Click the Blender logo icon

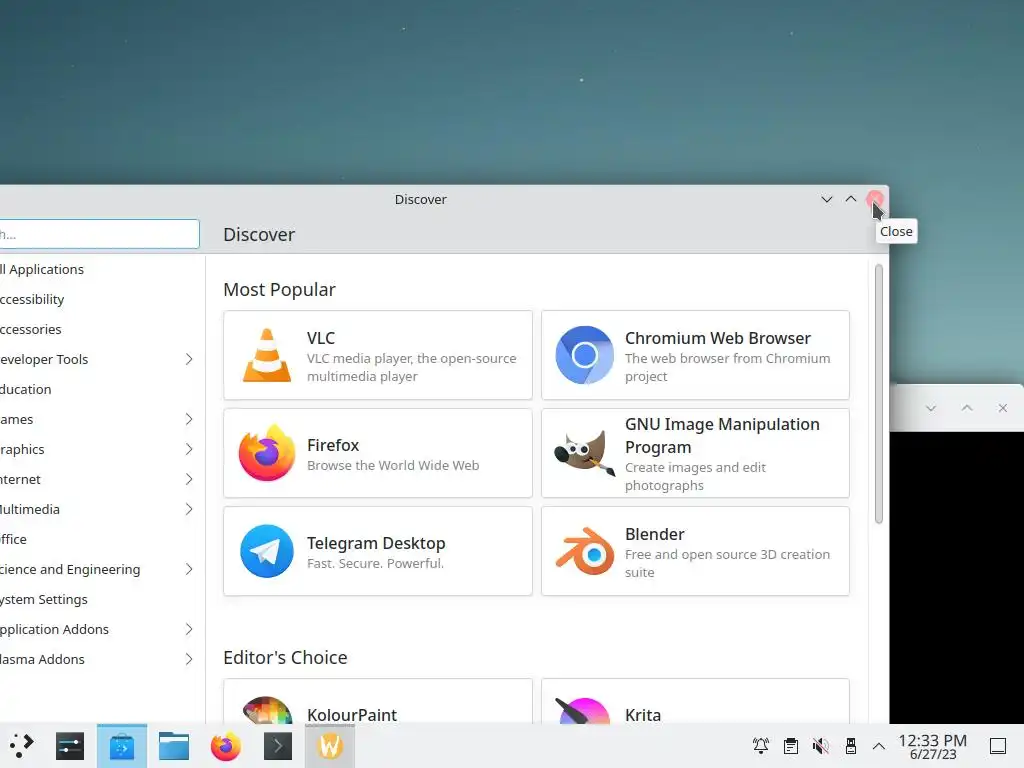(x=584, y=551)
